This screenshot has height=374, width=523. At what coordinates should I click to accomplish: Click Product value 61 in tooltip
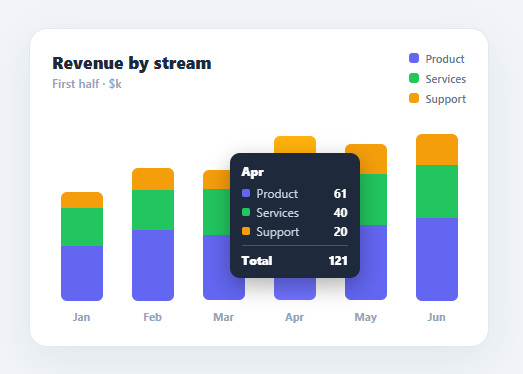[340, 194]
